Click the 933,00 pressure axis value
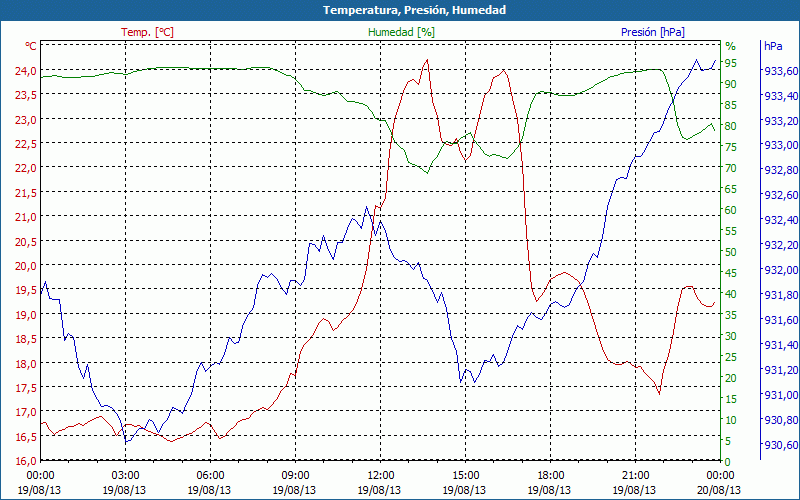Screen dimensions: 800x500 (781, 145)
